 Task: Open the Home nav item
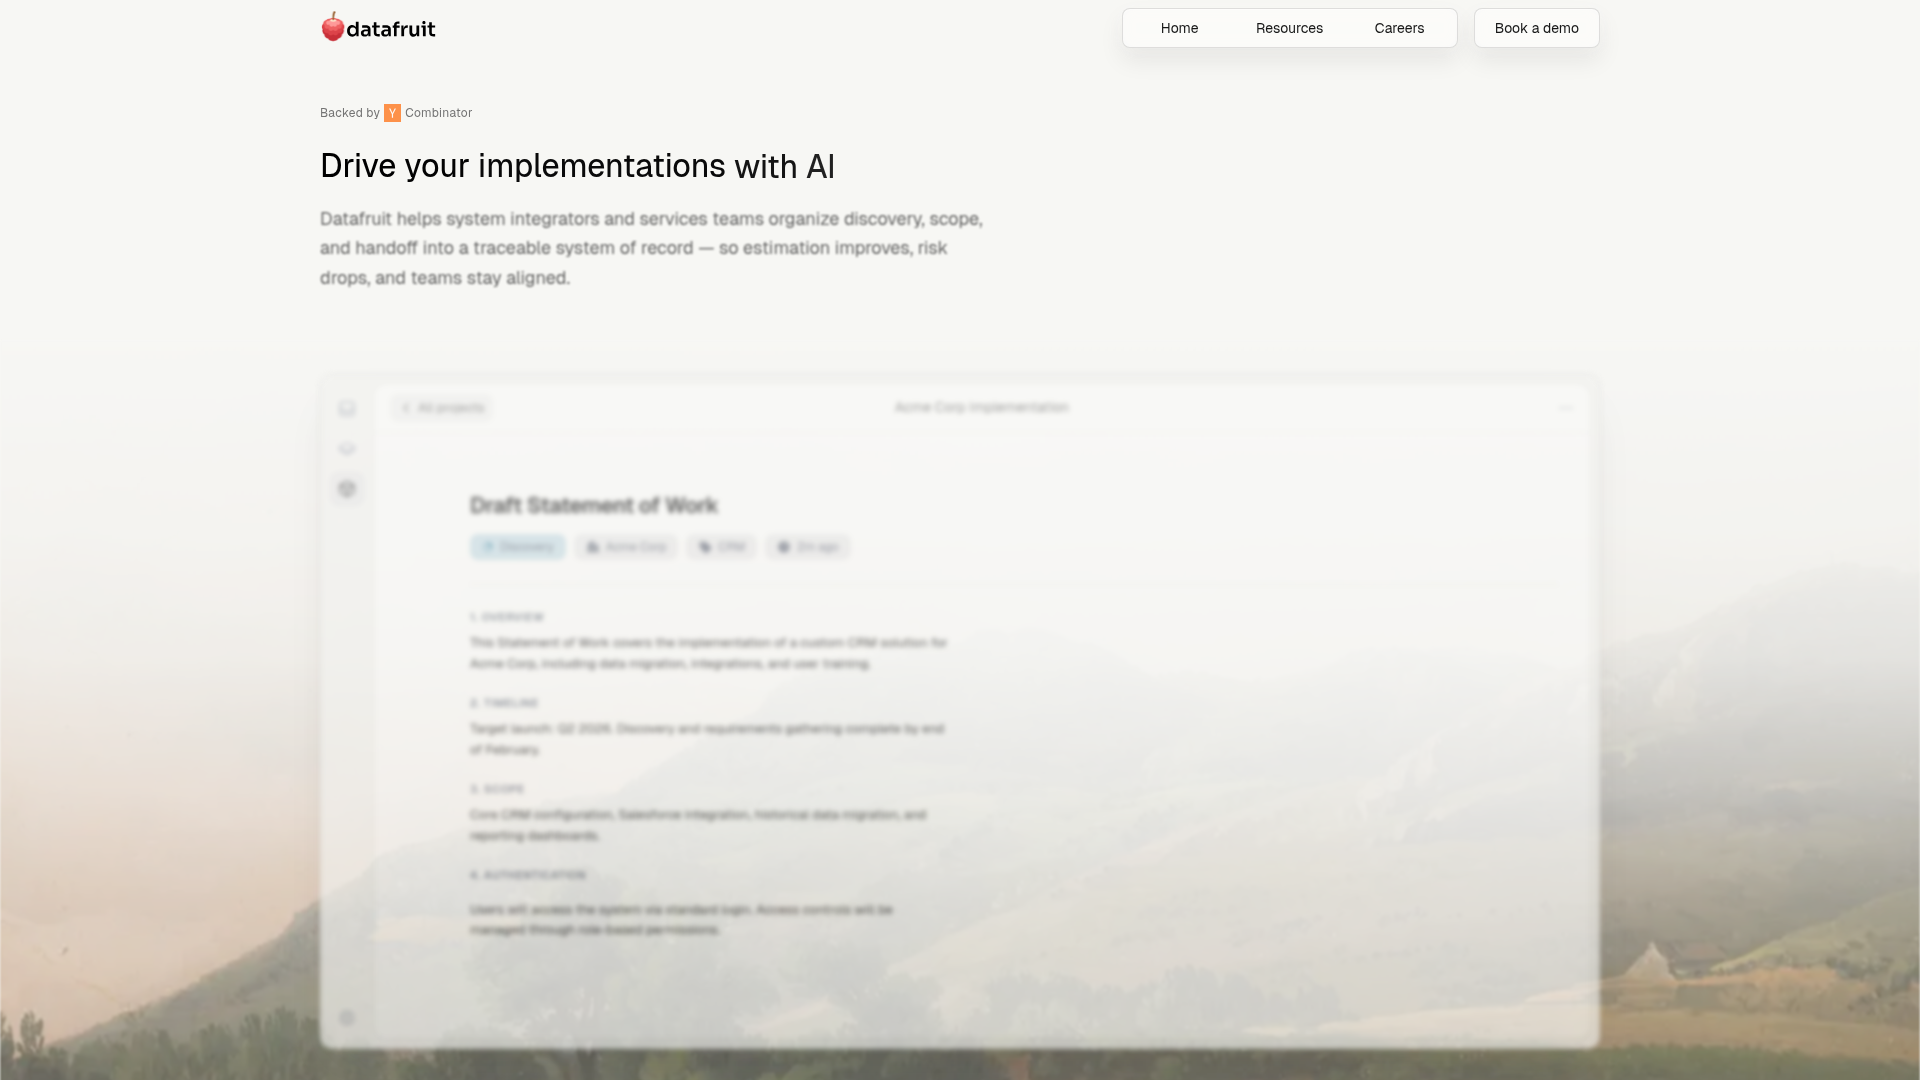pyautogui.click(x=1179, y=28)
